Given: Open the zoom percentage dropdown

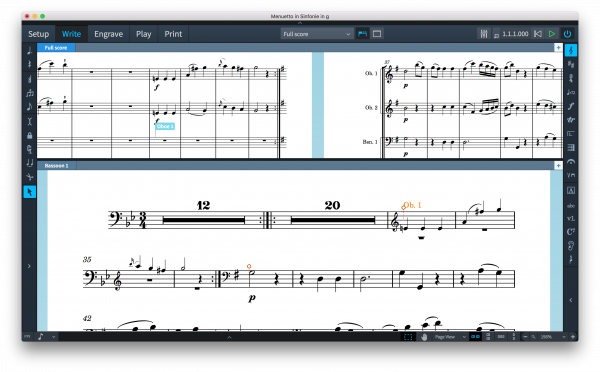Looking at the screenshot, I should (552, 337).
